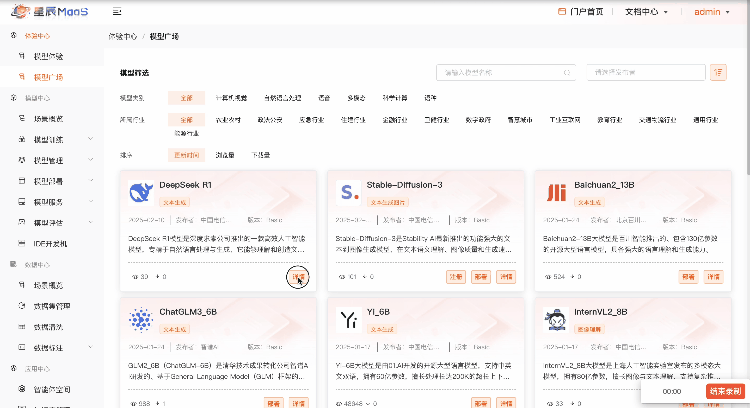
Task: Click the 模型管理 sidebar icon
Action: 22,160
